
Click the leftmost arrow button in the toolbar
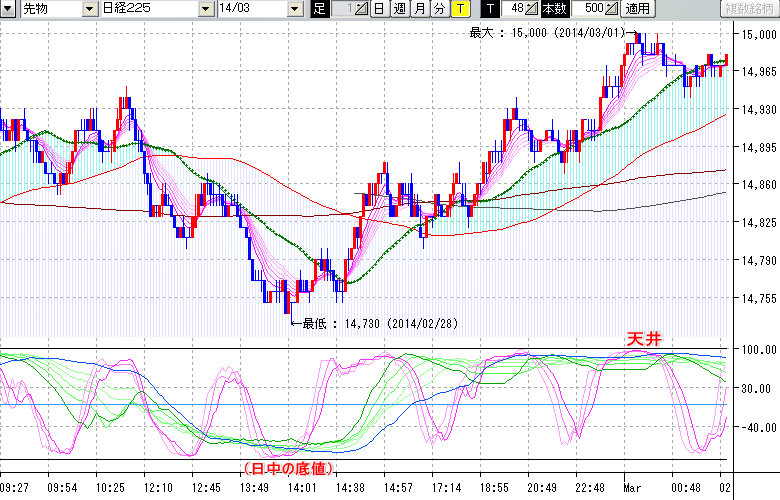pyautogui.click(x=7, y=9)
